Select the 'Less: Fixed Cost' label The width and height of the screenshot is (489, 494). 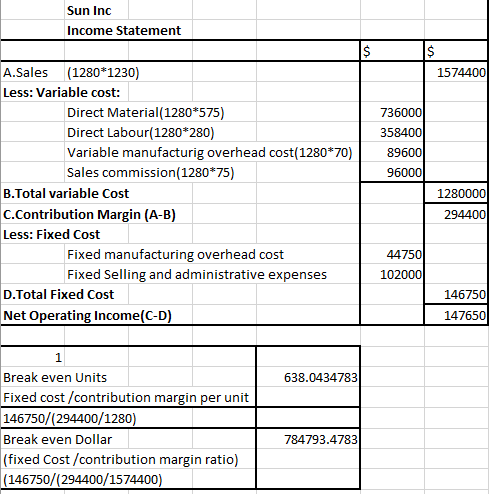pyautogui.click(x=51, y=235)
